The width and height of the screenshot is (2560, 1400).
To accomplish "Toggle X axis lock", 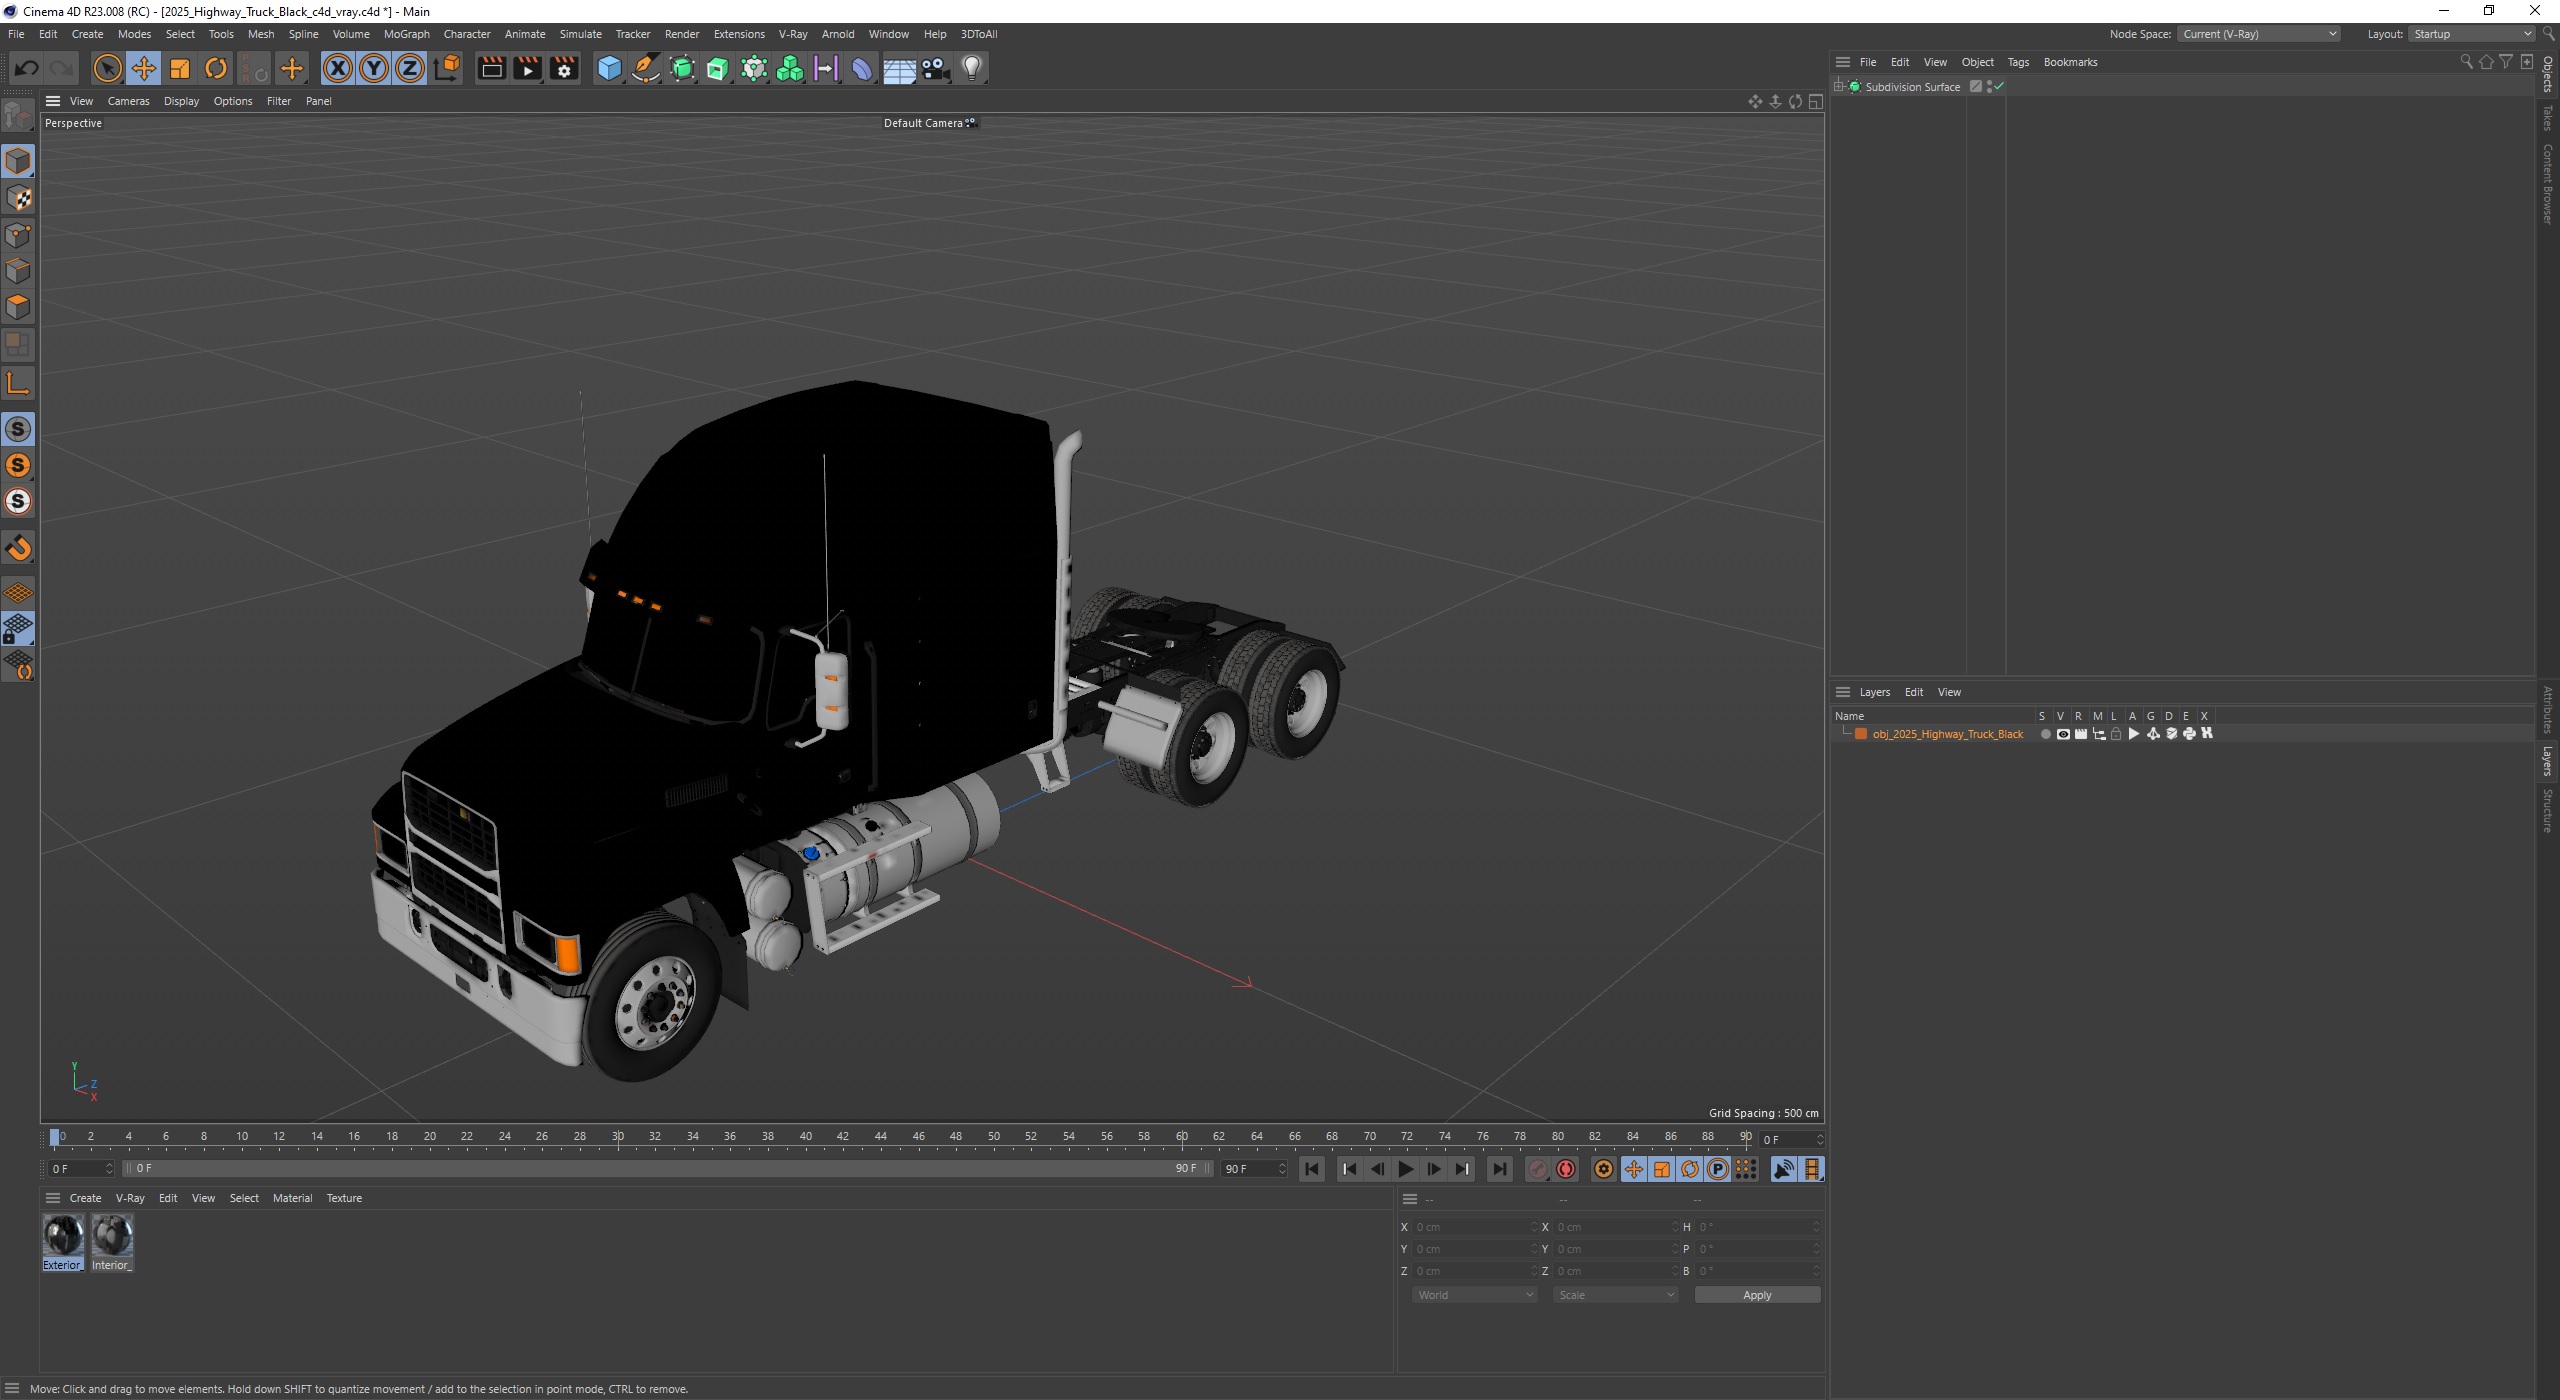I will point(338,68).
